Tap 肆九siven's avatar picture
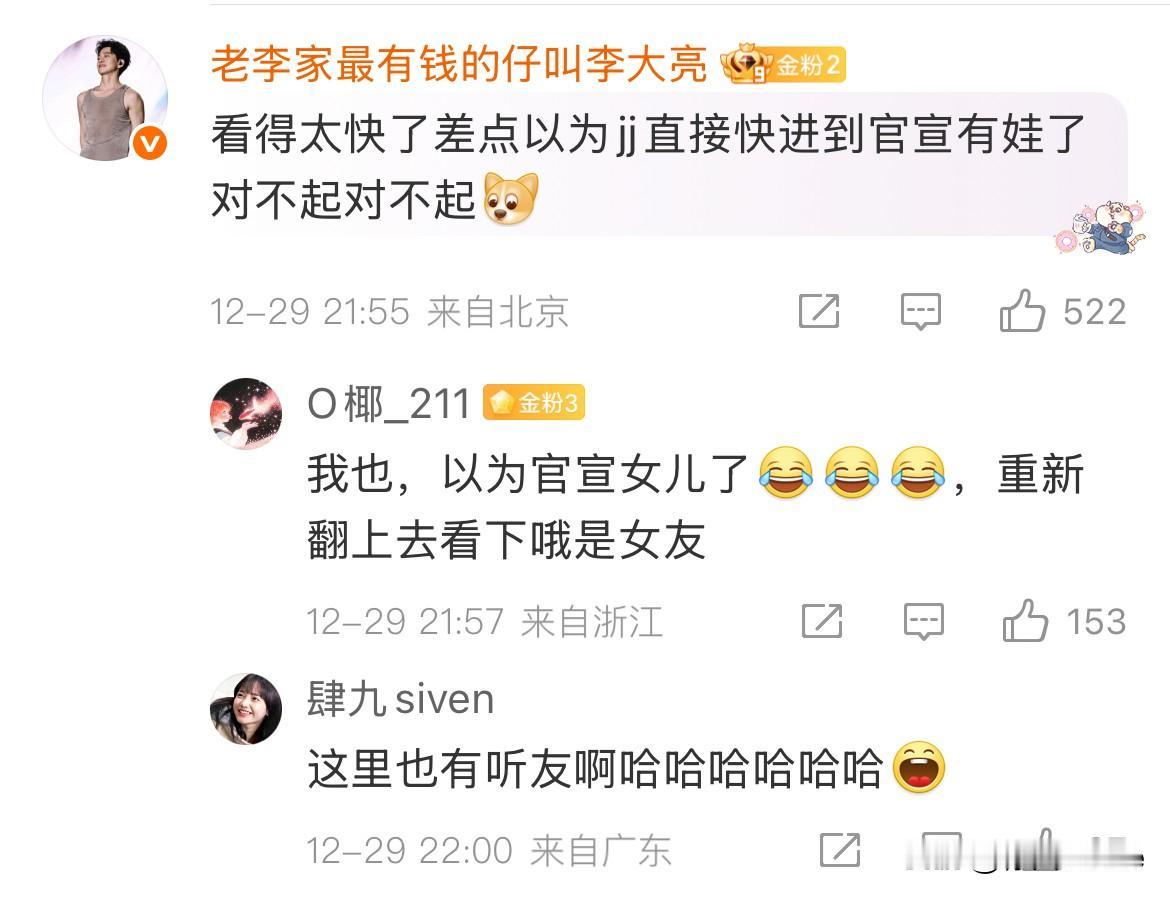1170x897 pixels. click(x=246, y=709)
